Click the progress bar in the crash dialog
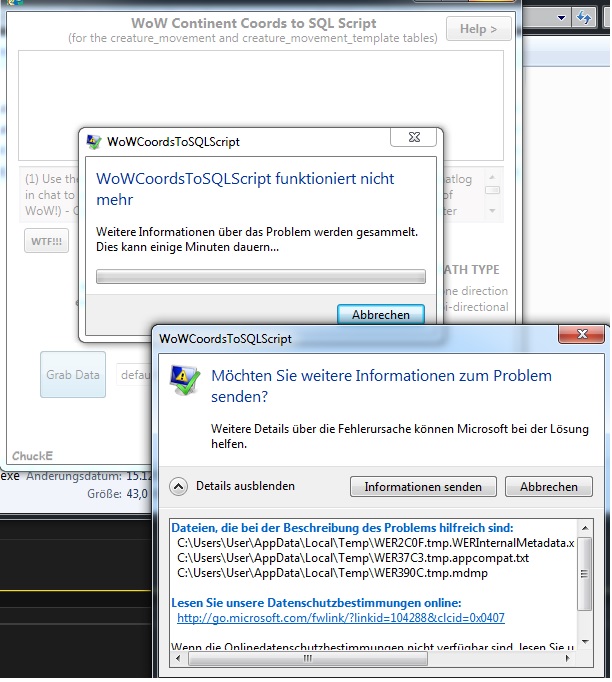 tap(261, 277)
